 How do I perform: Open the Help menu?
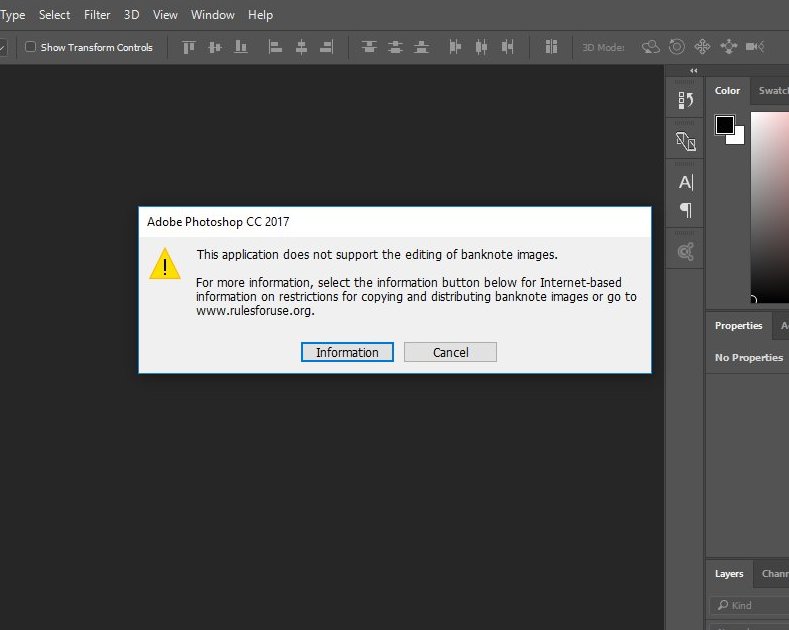click(260, 15)
